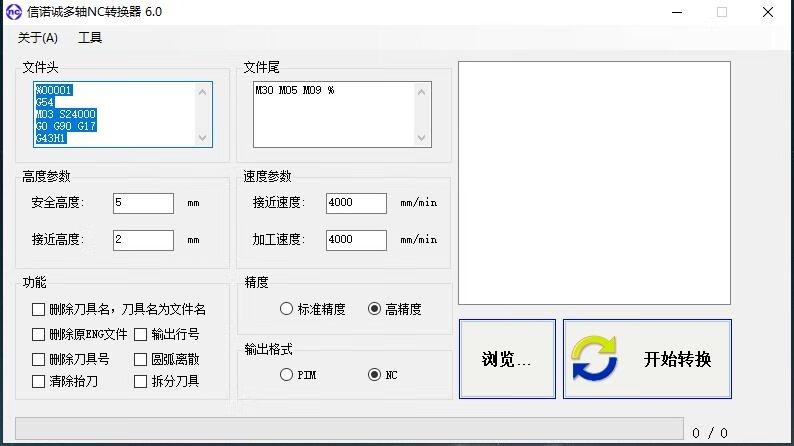Click the G54 line in 文件头
794x446 pixels.
click(x=45, y=102)
